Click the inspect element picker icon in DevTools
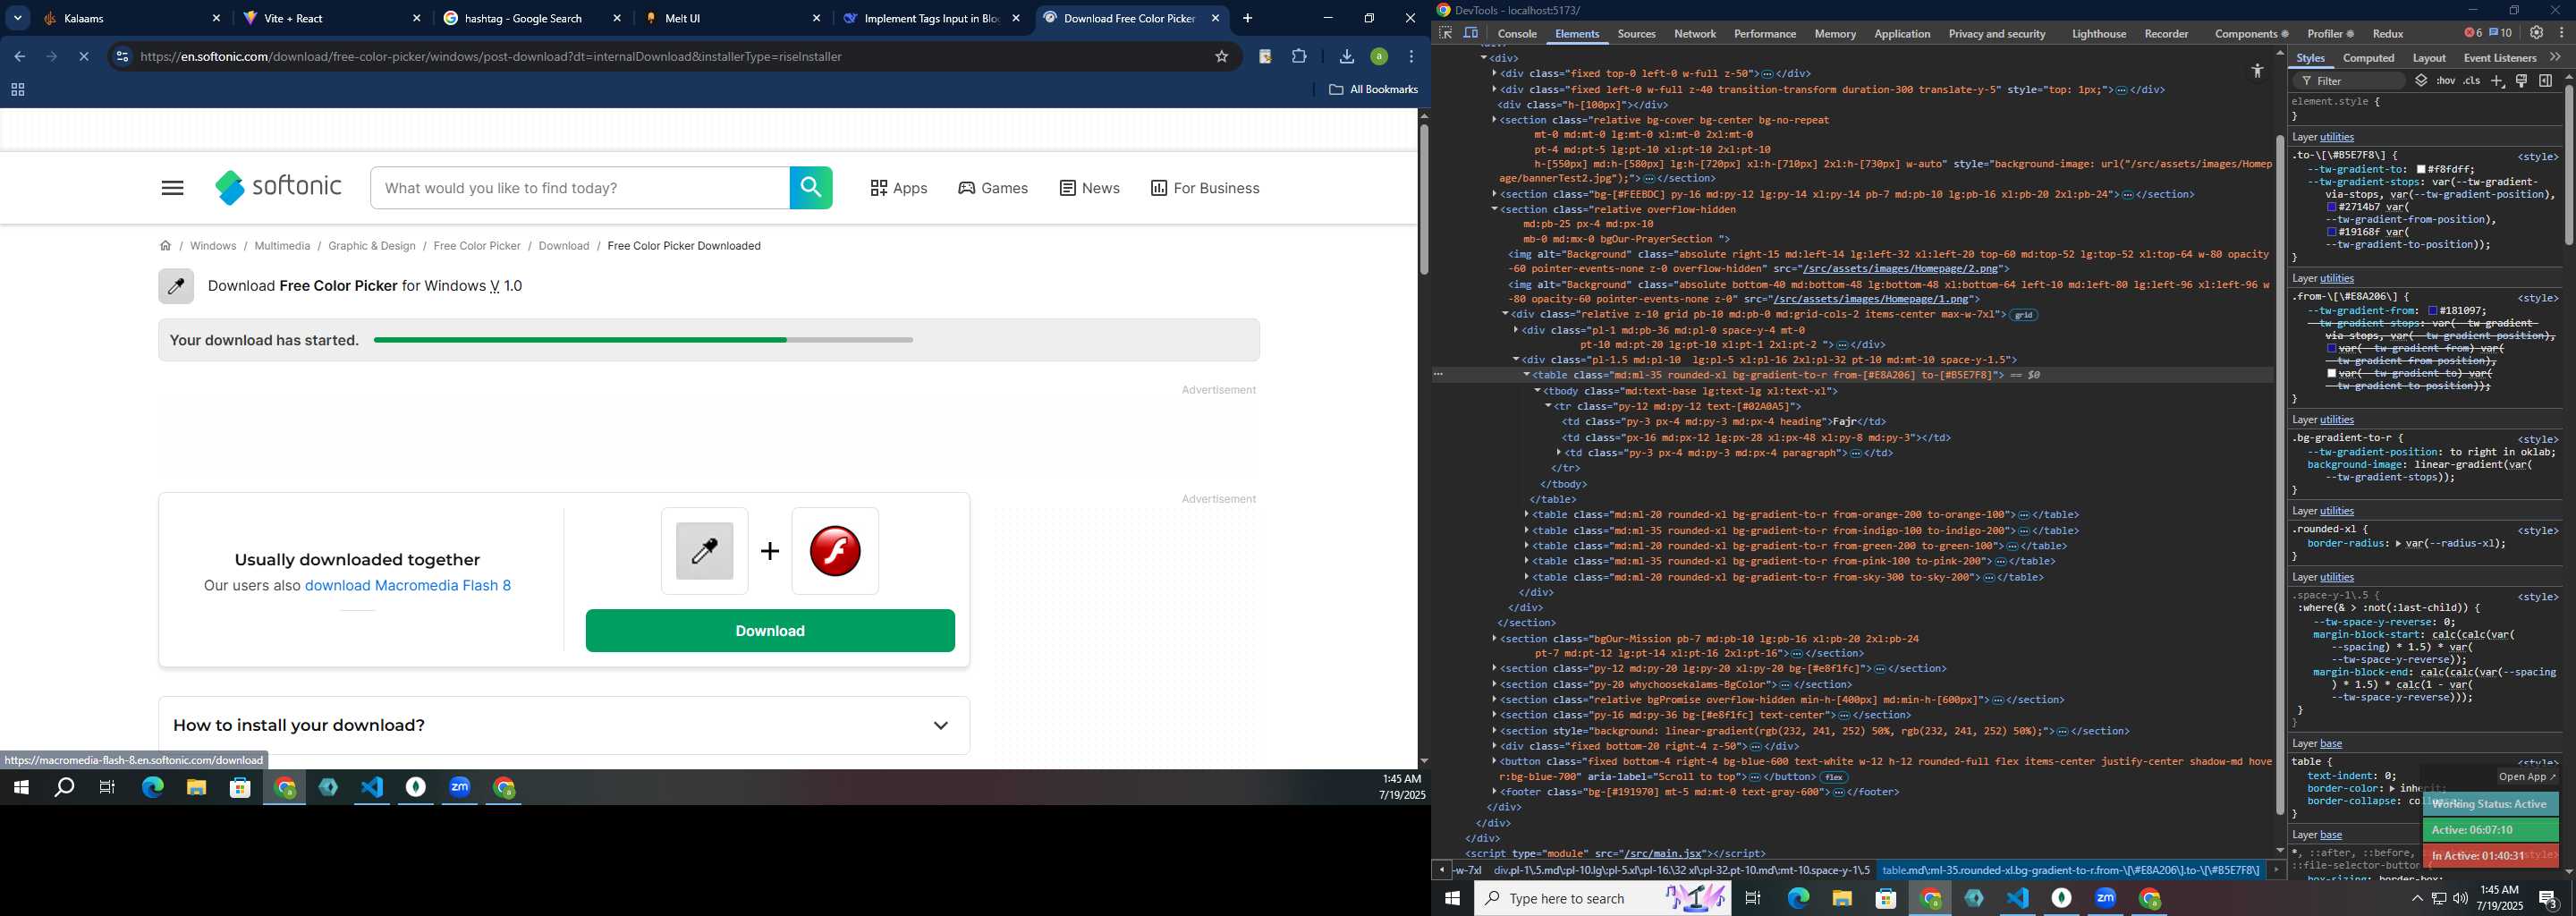The height and width of the screenshot is (916, 2576). coord(1445,33)
